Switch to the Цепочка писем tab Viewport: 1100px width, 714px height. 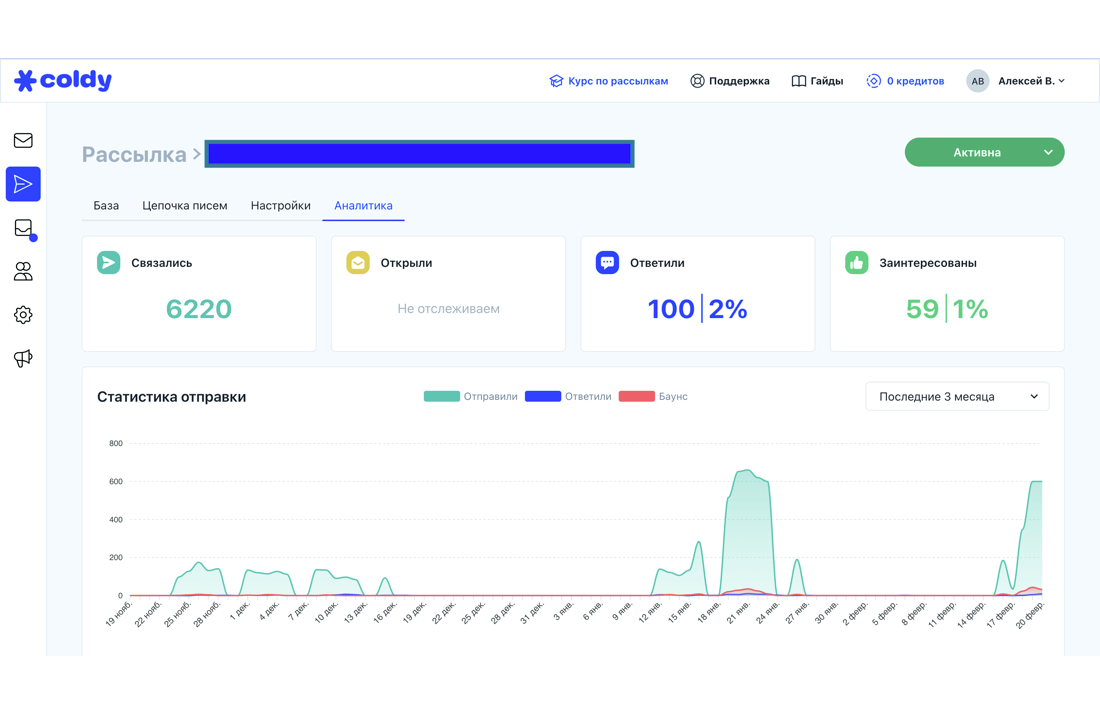click(x=185, y=206)
